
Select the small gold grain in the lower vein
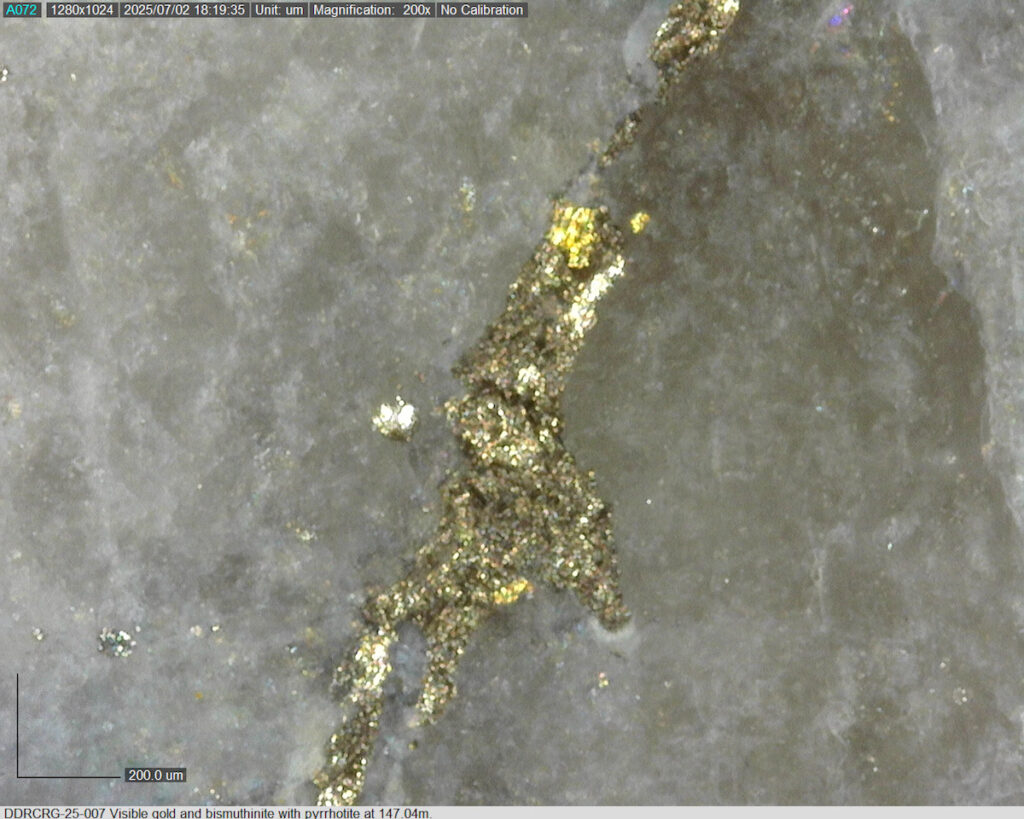pos(511,591)
